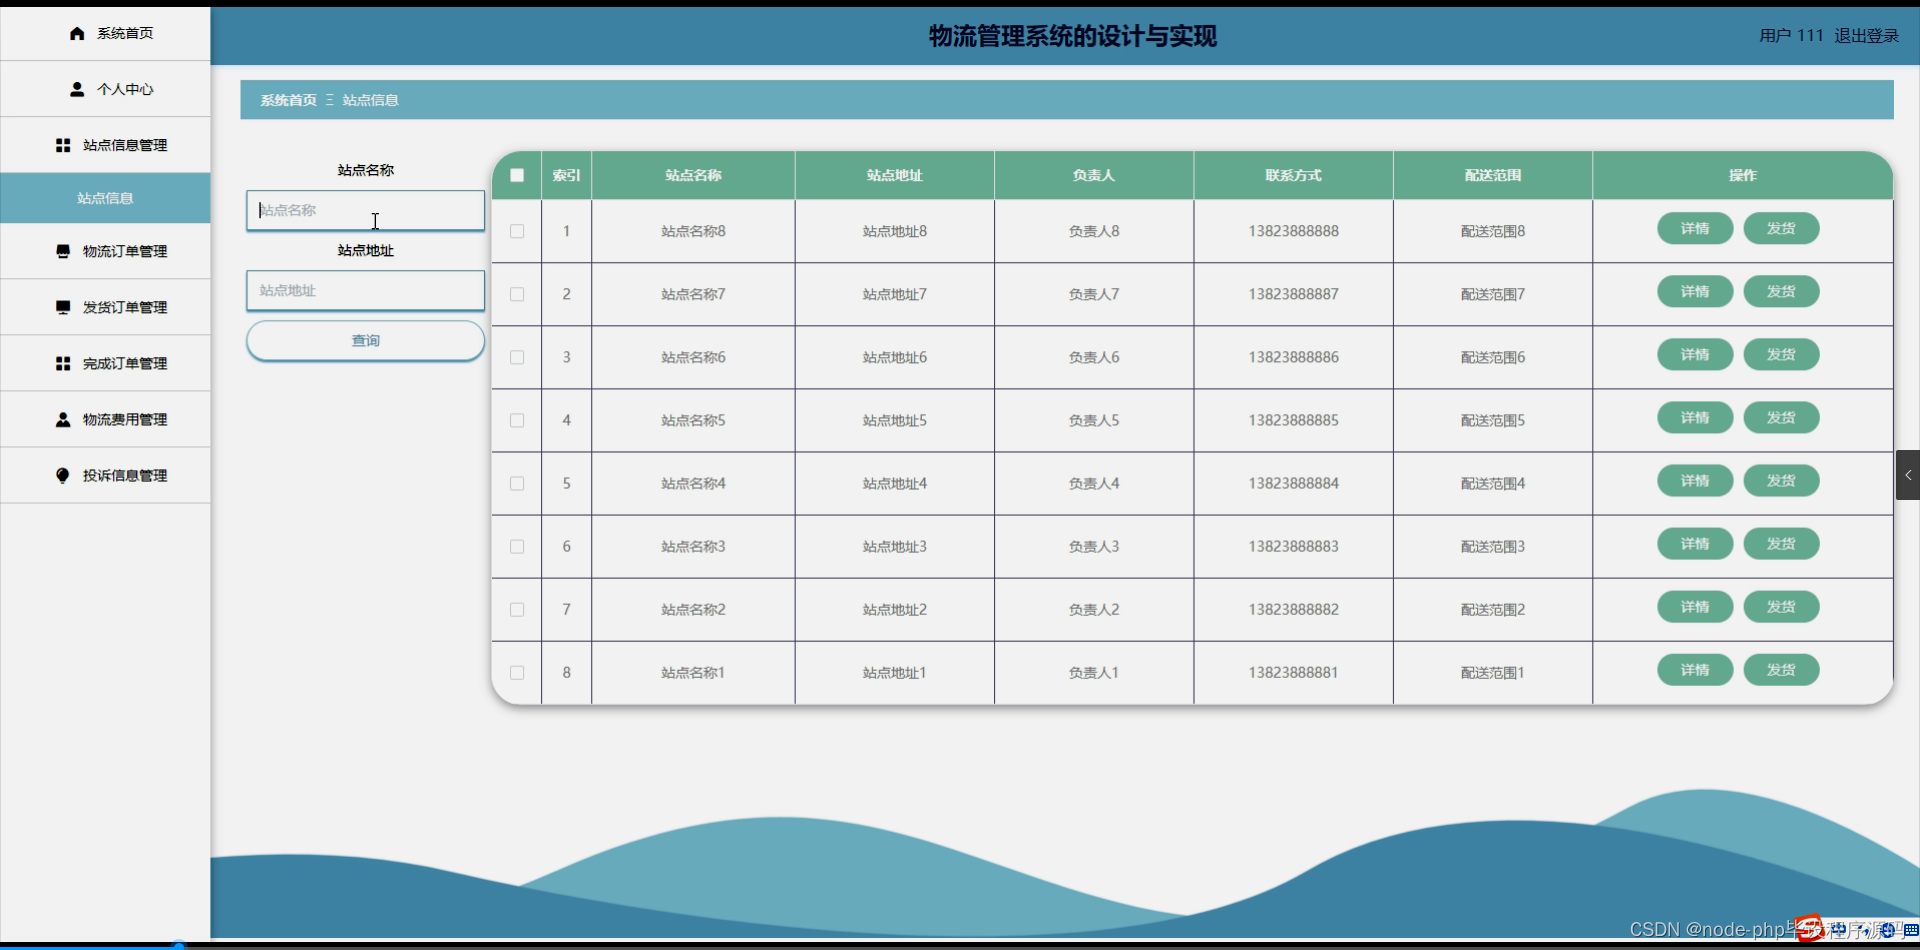Viewport: 1920px width, 950px height.
Task: Click the 物流订单管理 sidebar icon
Action: coord(62,251)
